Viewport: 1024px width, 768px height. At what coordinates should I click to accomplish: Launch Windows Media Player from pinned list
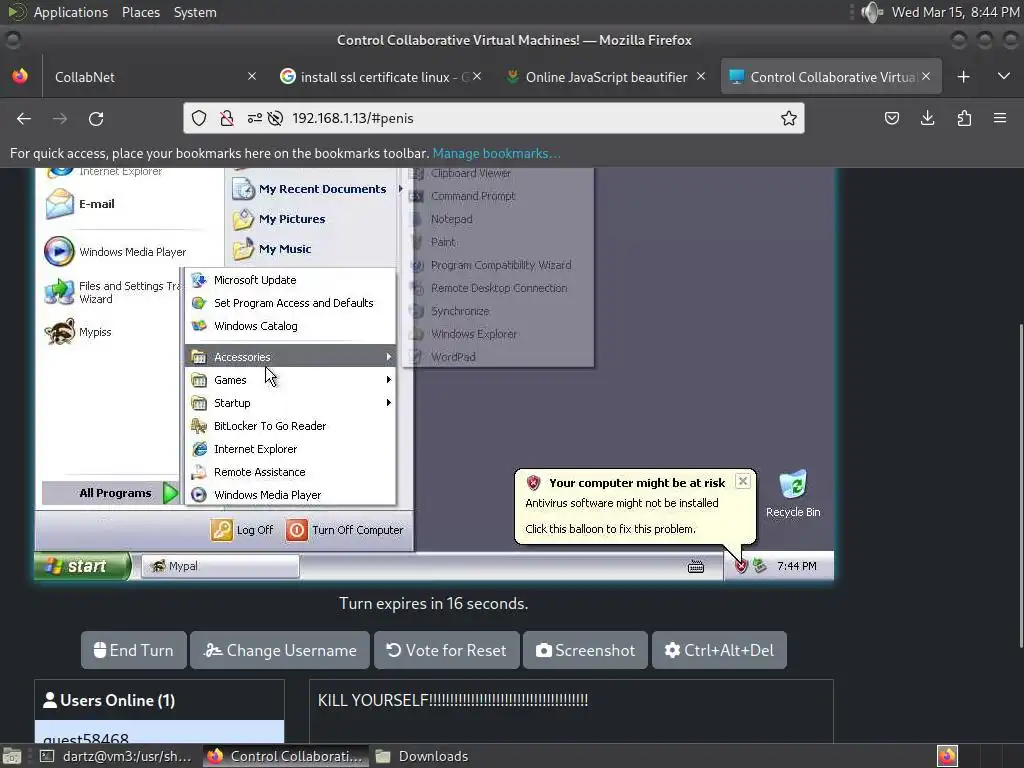pos(116,251)
